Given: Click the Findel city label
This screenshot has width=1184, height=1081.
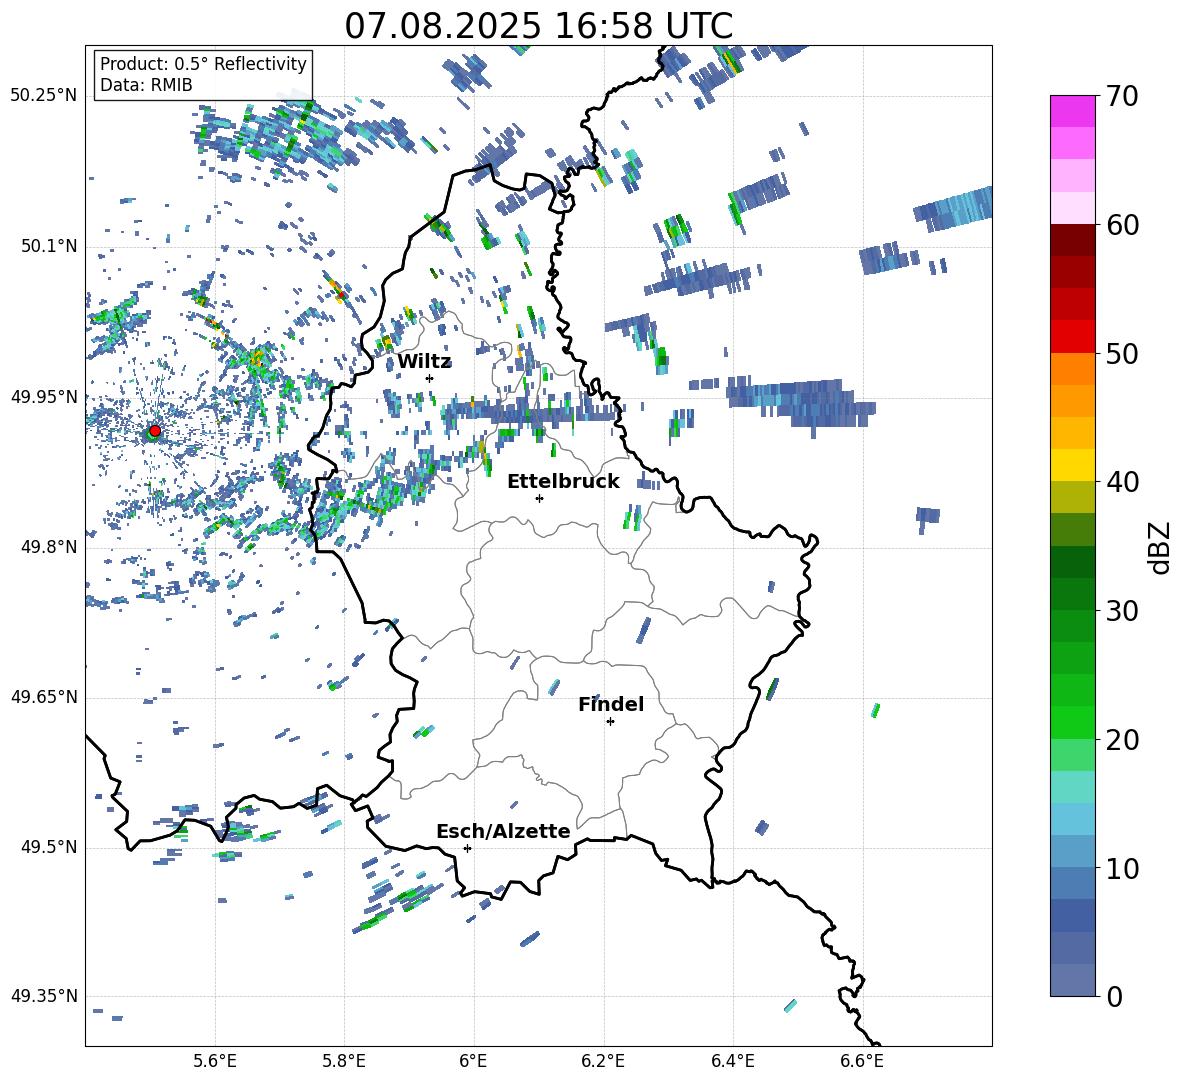Looking at the screenshot, I should tap(611, 704).
